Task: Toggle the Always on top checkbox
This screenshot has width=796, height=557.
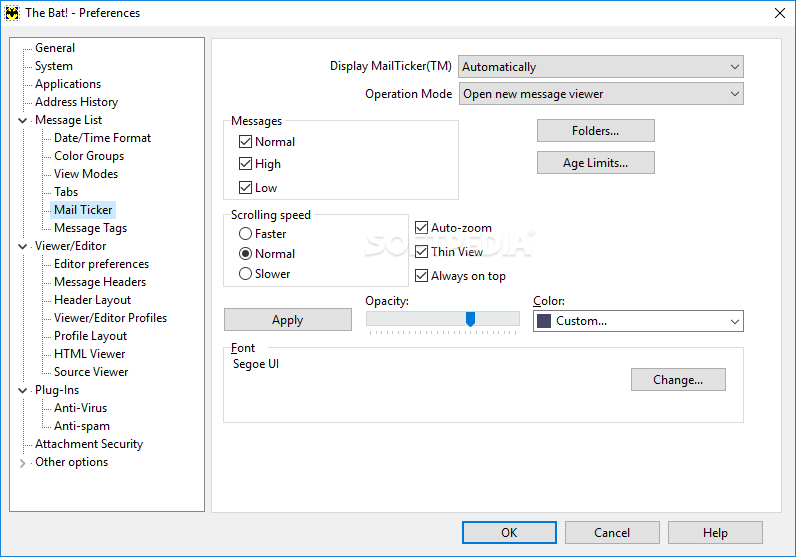Action: point(421,276)
